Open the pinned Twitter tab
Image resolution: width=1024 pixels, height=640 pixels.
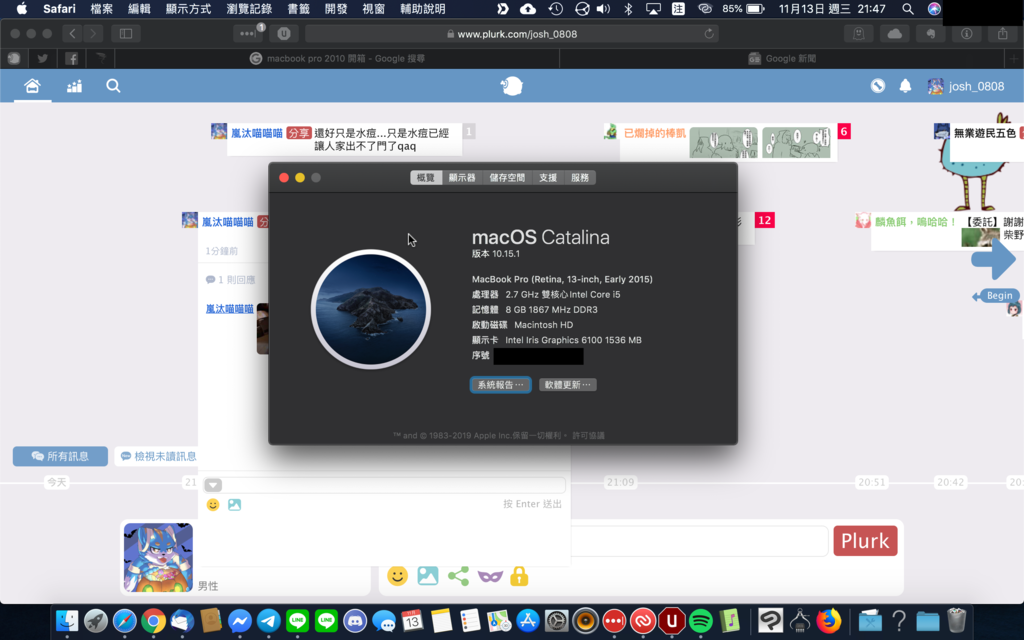[x=42, y=58]
